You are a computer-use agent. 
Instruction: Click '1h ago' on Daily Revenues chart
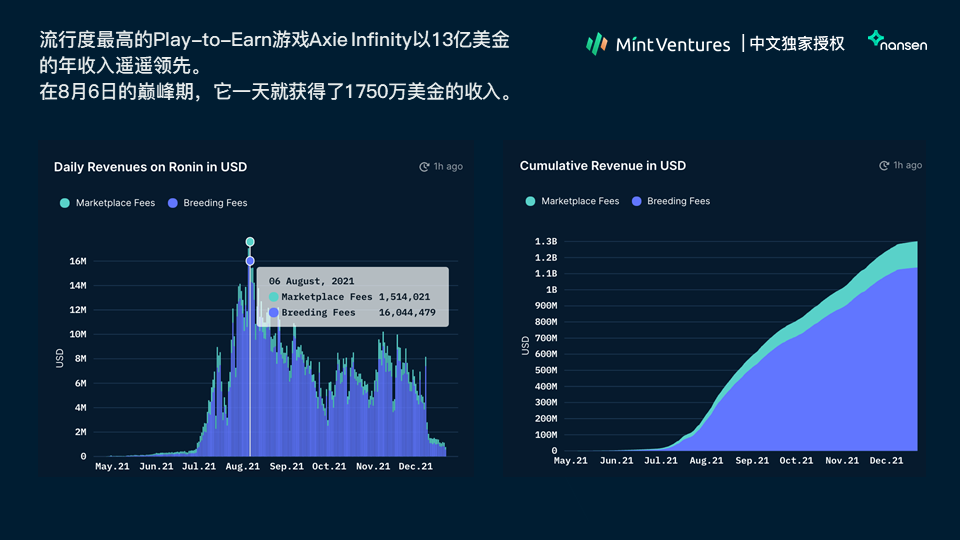pyautogui.click(x=448, y=167)
